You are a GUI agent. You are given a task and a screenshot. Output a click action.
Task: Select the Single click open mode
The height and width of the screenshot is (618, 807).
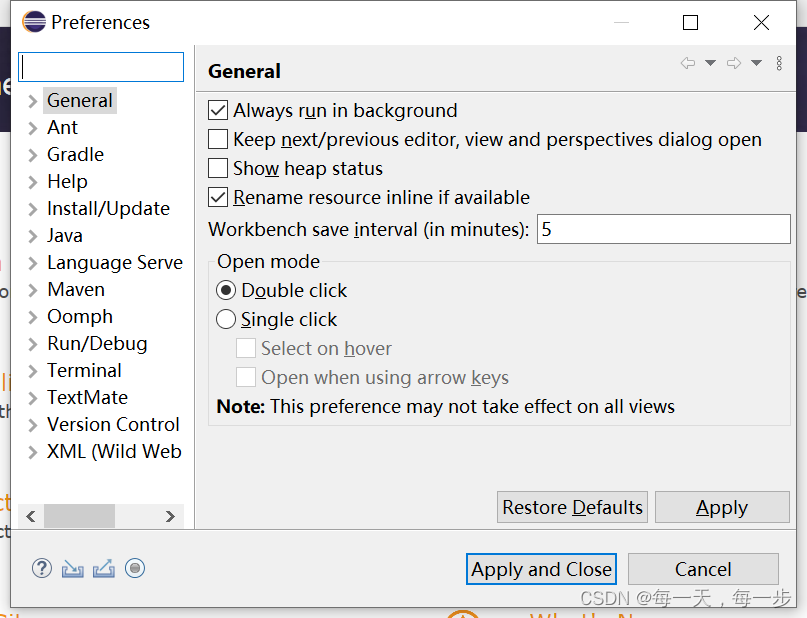[227, 320]
